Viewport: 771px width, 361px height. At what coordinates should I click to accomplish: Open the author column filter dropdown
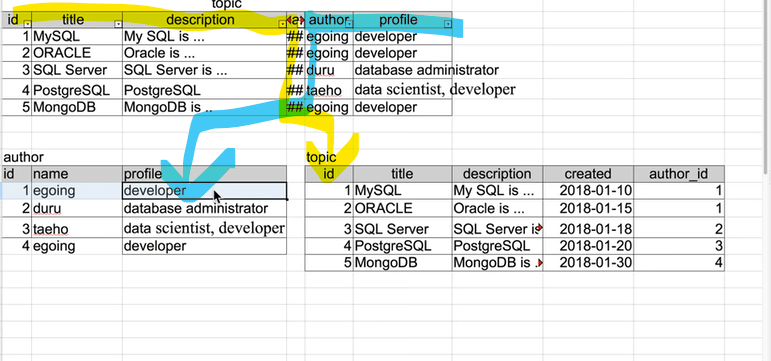pos(349,23)
